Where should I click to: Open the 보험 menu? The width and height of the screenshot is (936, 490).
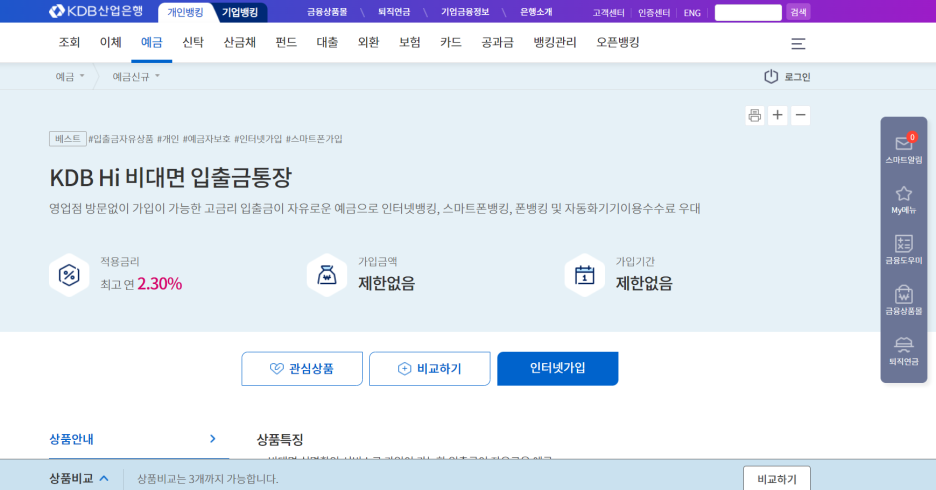pos(410,42)
